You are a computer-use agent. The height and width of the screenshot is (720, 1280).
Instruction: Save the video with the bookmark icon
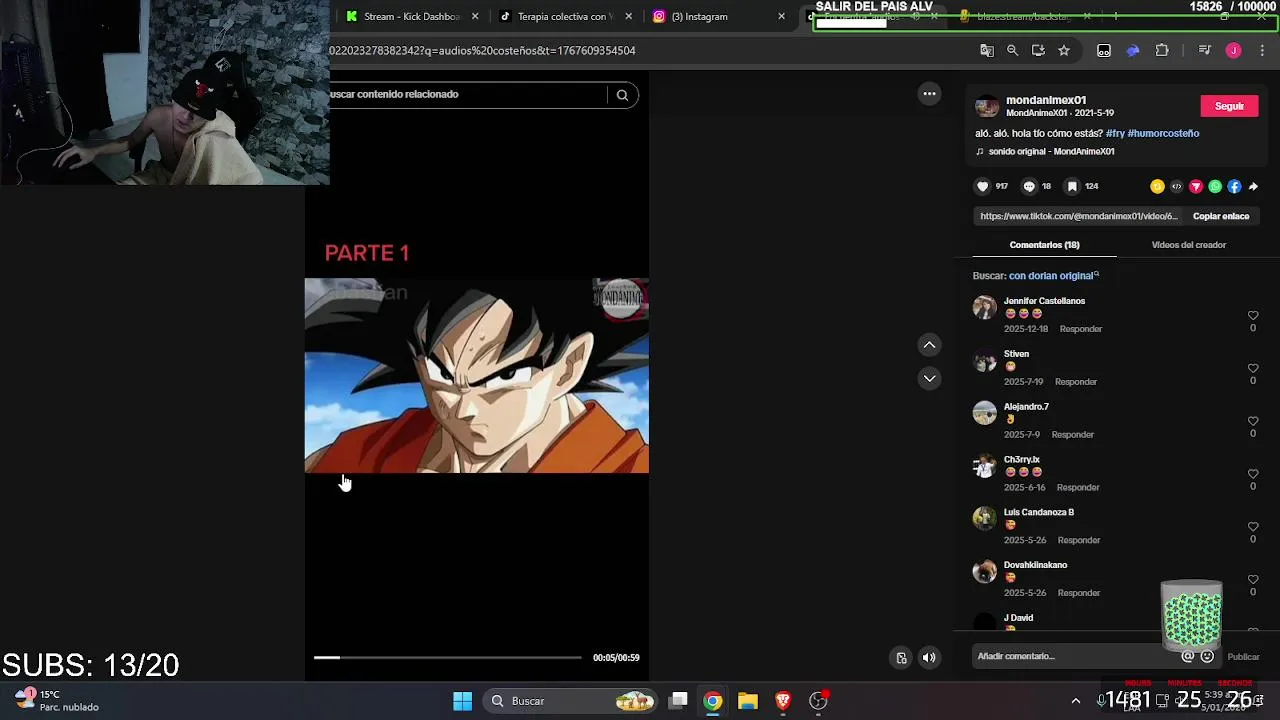[1072, 186]
